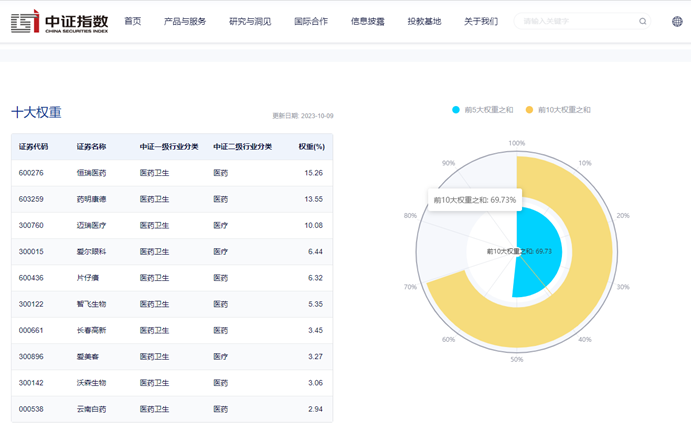Go to the 首页 home tab
The width and height of the screenshot is (691, 431).
pyautogui.click(x=132, y=21)
